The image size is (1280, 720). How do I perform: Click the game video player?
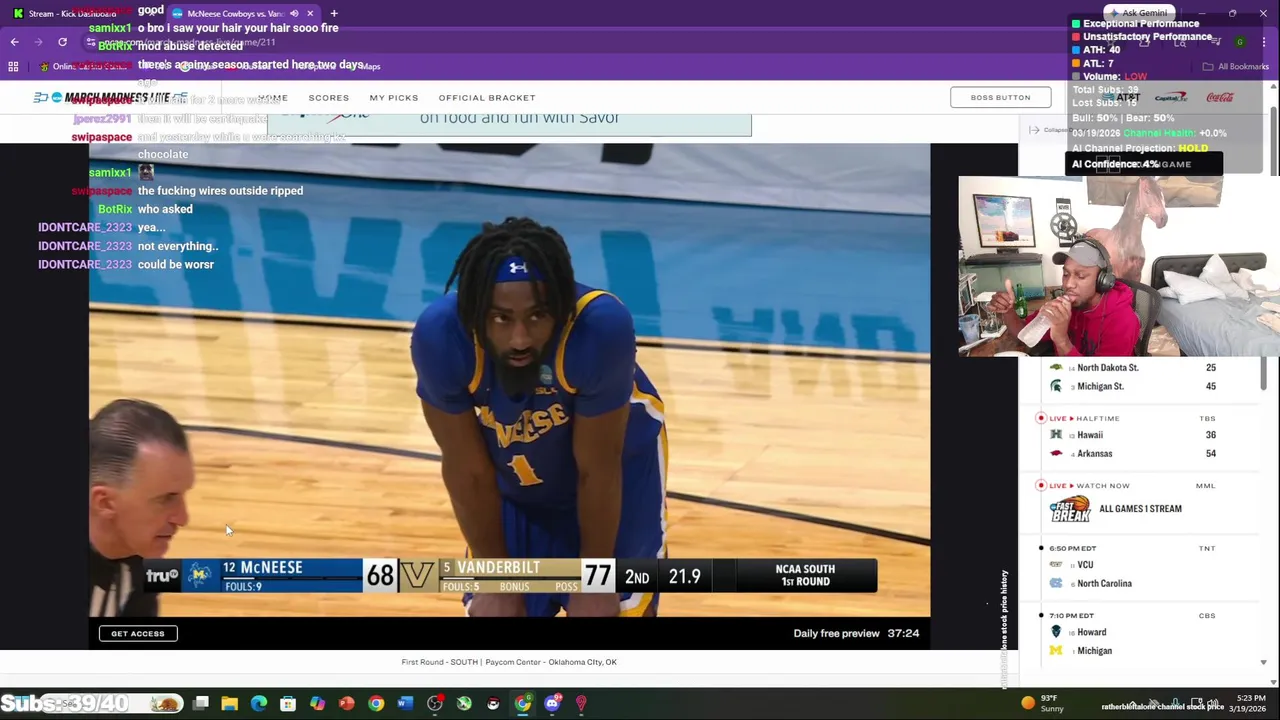point(509,380)
